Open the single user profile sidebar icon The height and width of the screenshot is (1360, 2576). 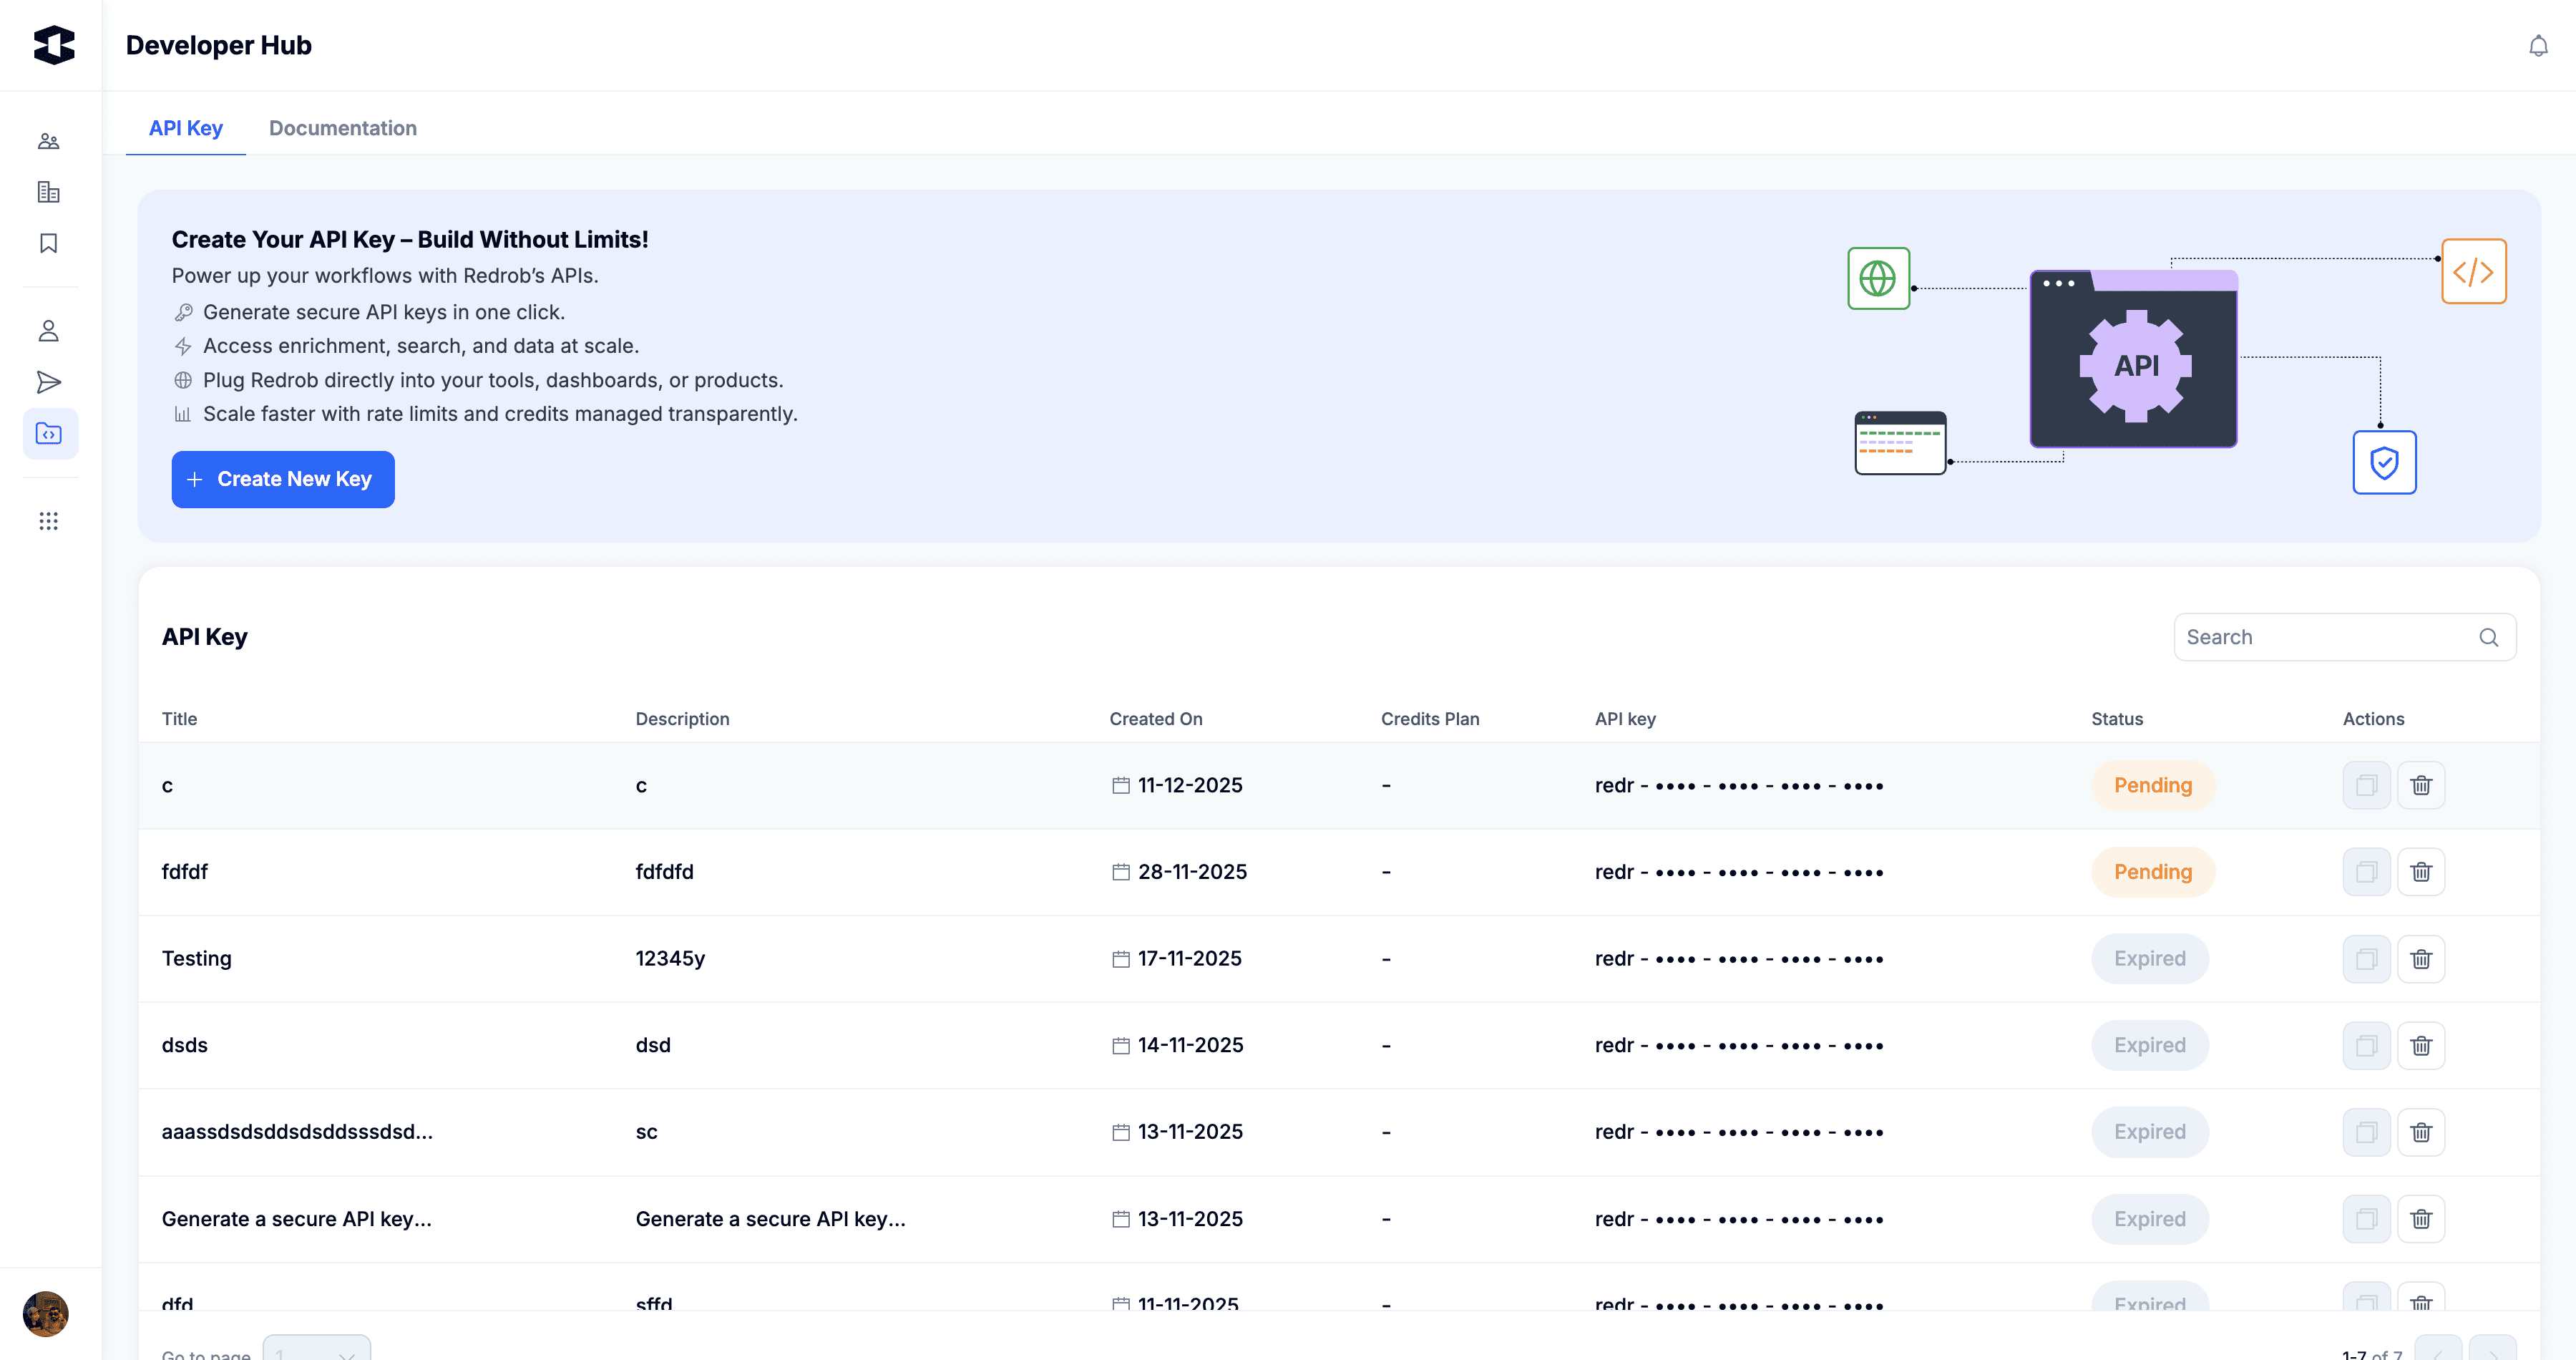coord(49,331)
